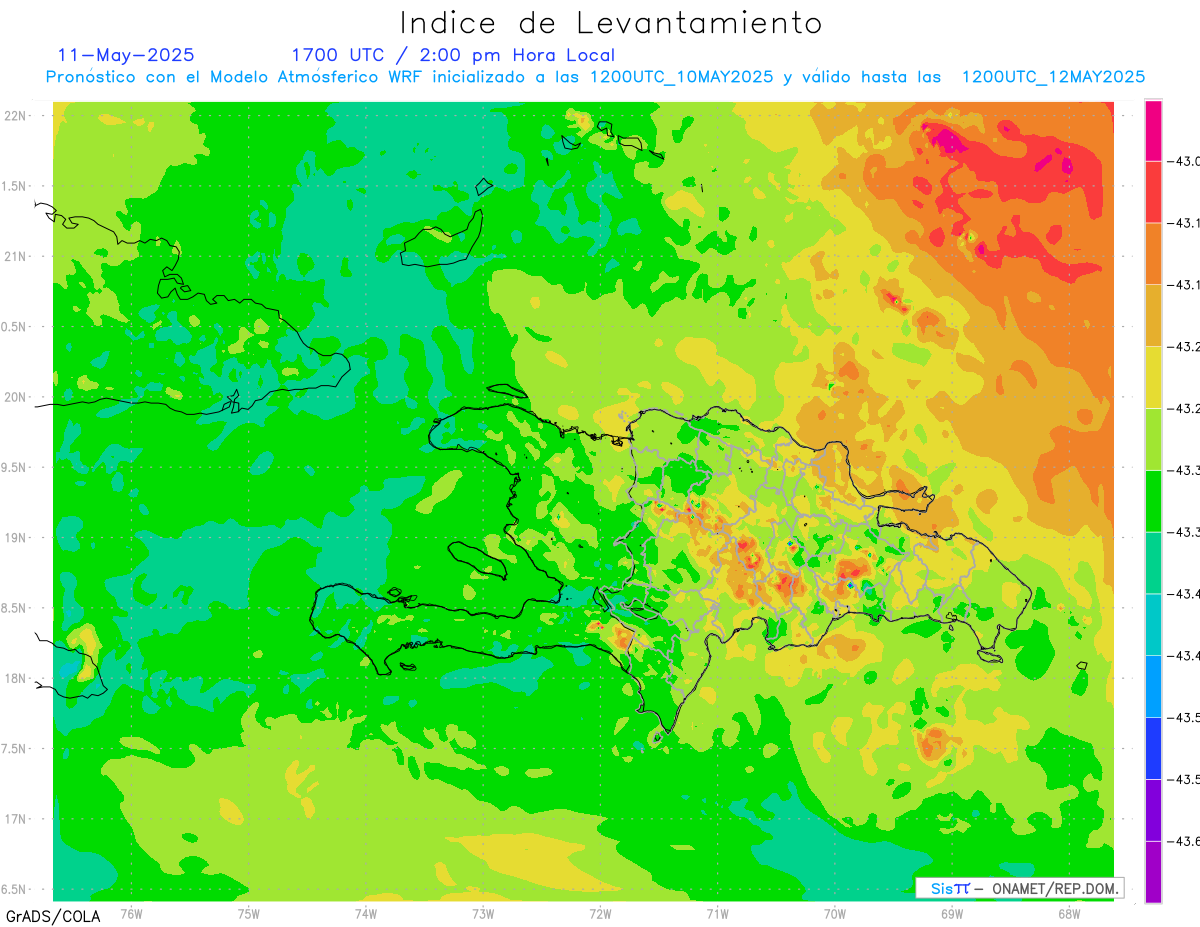1200x927 pixels.
Task: Click the '70W' longitude label
Action: [835, 913]
